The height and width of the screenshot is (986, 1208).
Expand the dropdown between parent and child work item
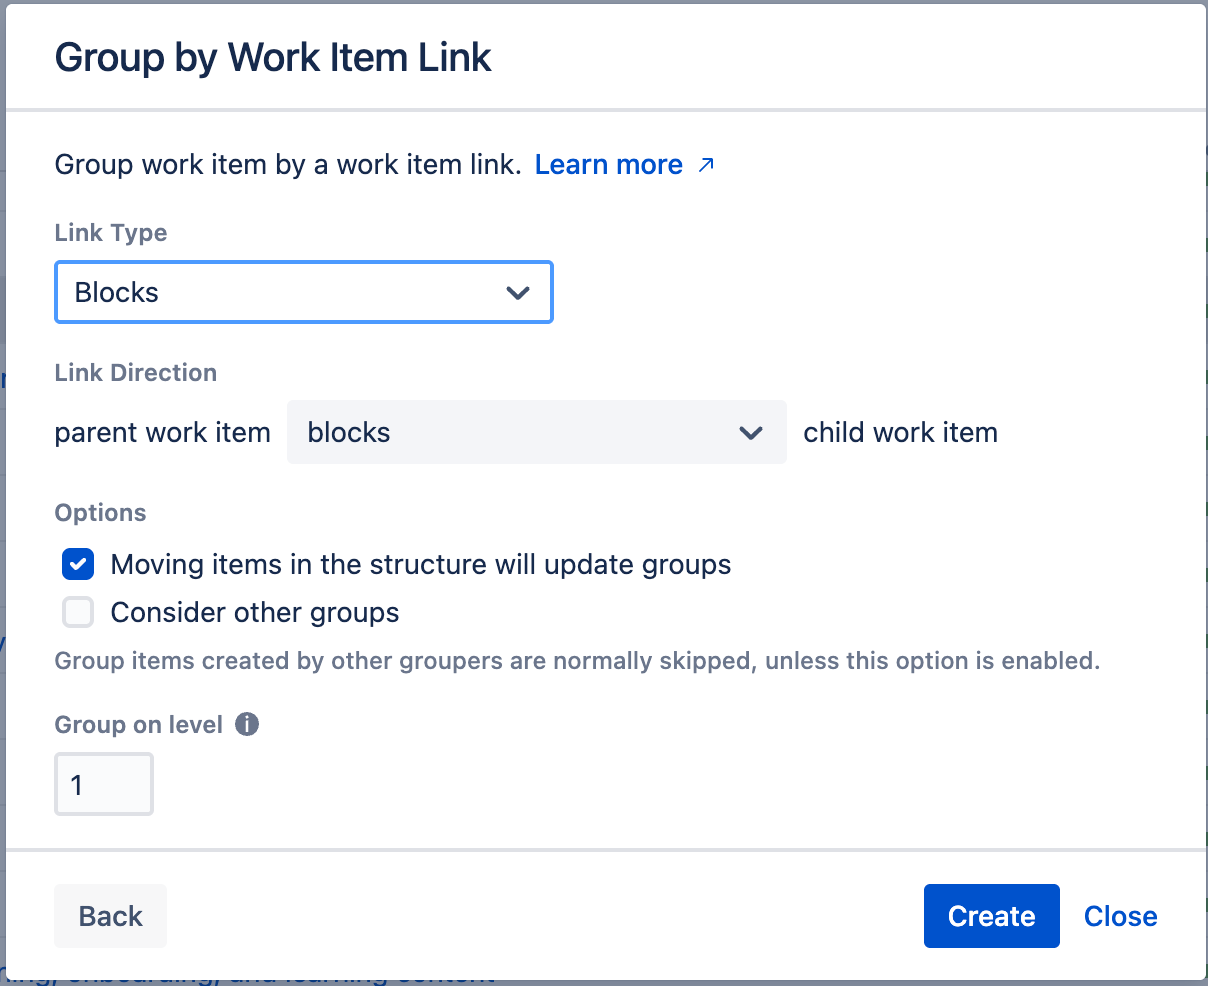click(x=536, y=433)
